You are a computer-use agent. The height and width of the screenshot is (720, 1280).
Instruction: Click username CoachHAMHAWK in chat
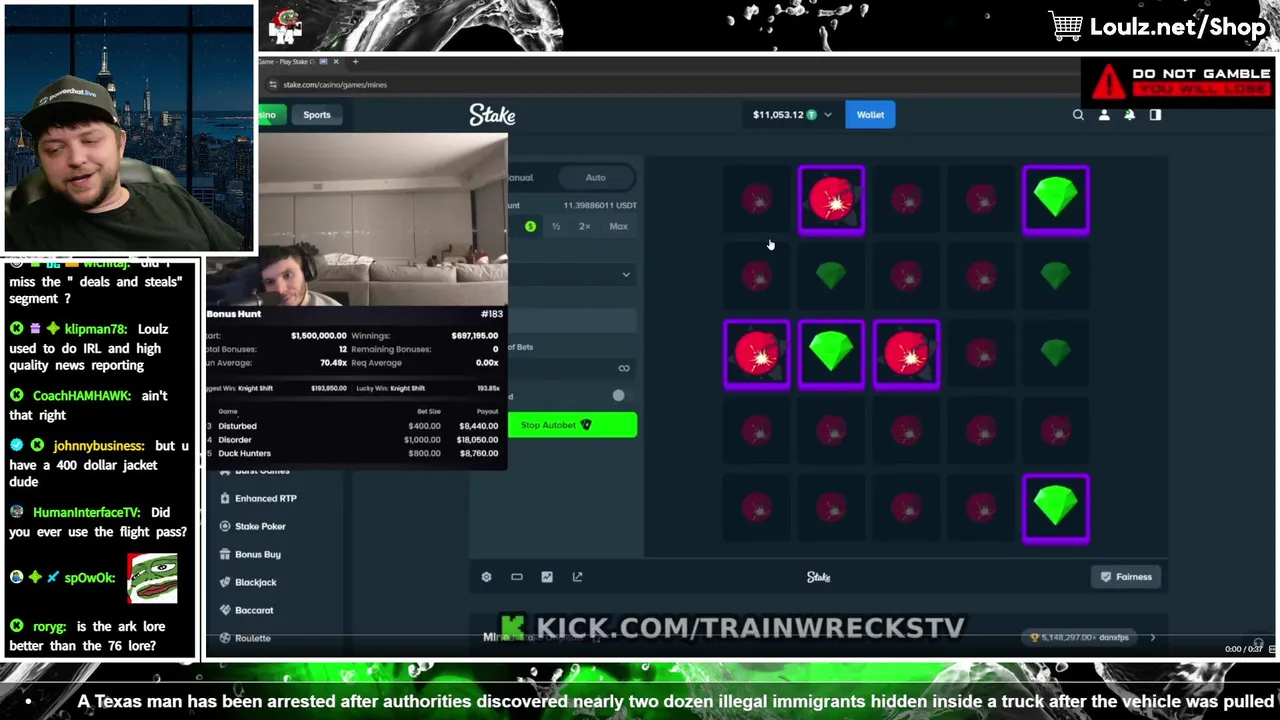(82, 396)
